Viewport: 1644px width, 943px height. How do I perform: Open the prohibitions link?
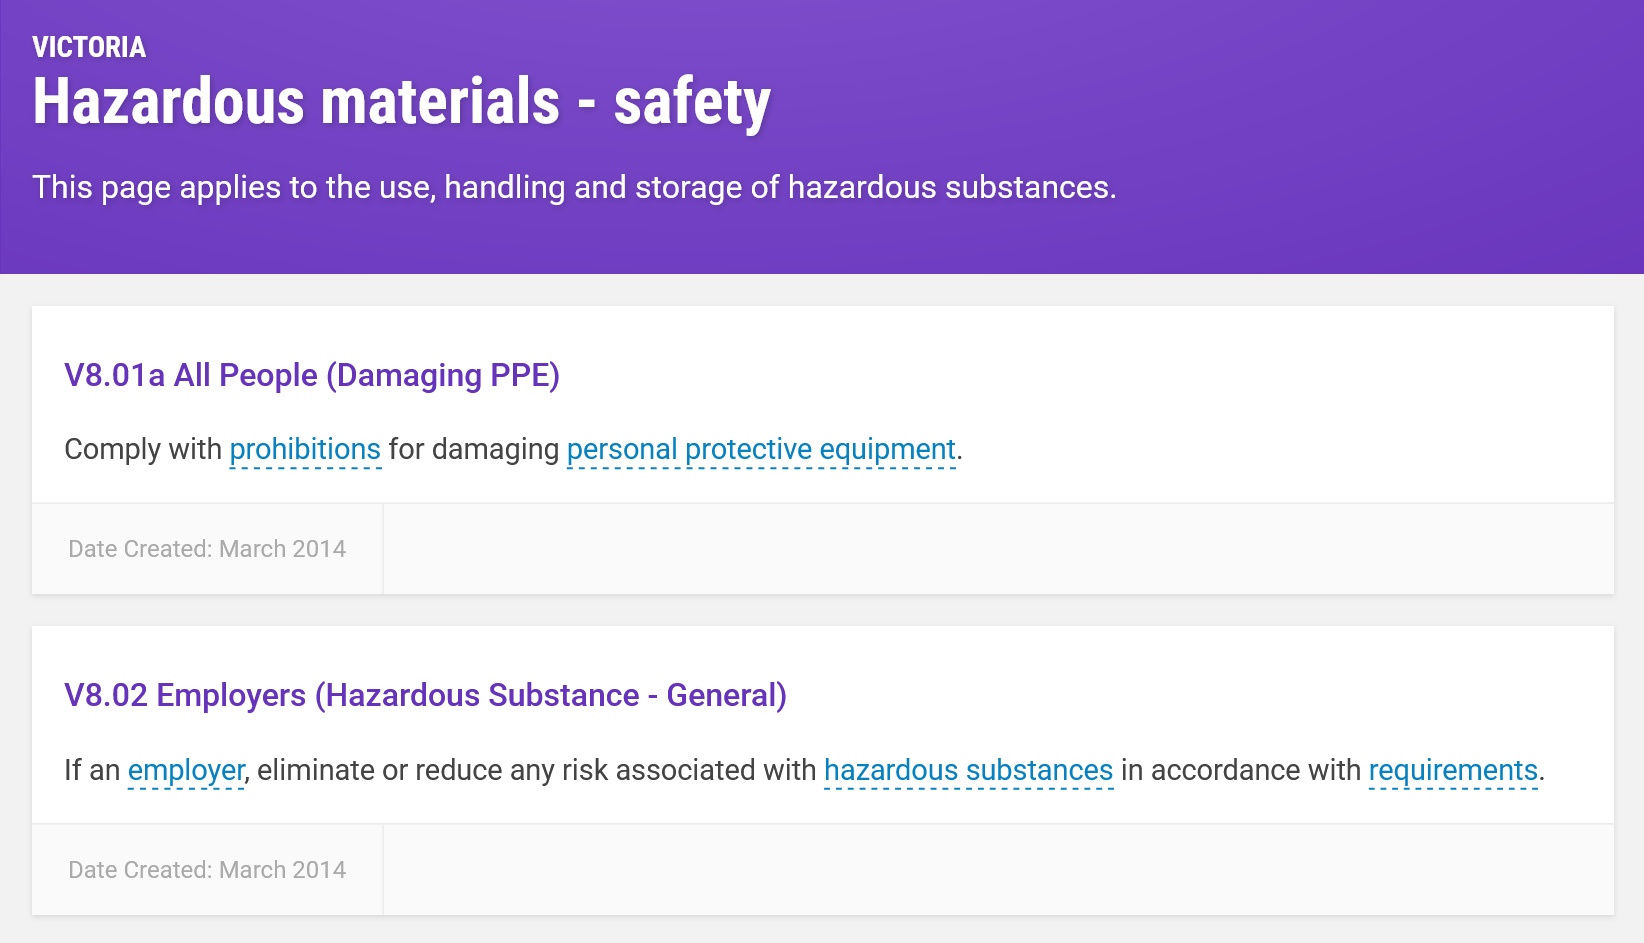tap(305, 450)
